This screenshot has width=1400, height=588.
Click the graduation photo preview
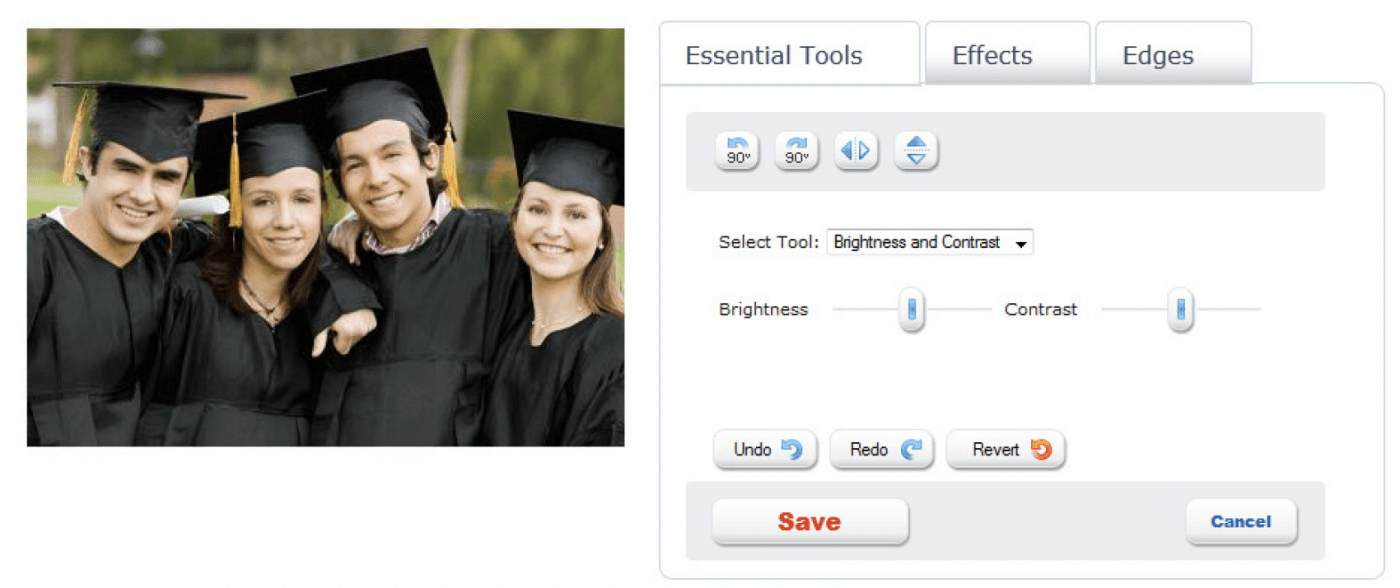pos(325,237)
